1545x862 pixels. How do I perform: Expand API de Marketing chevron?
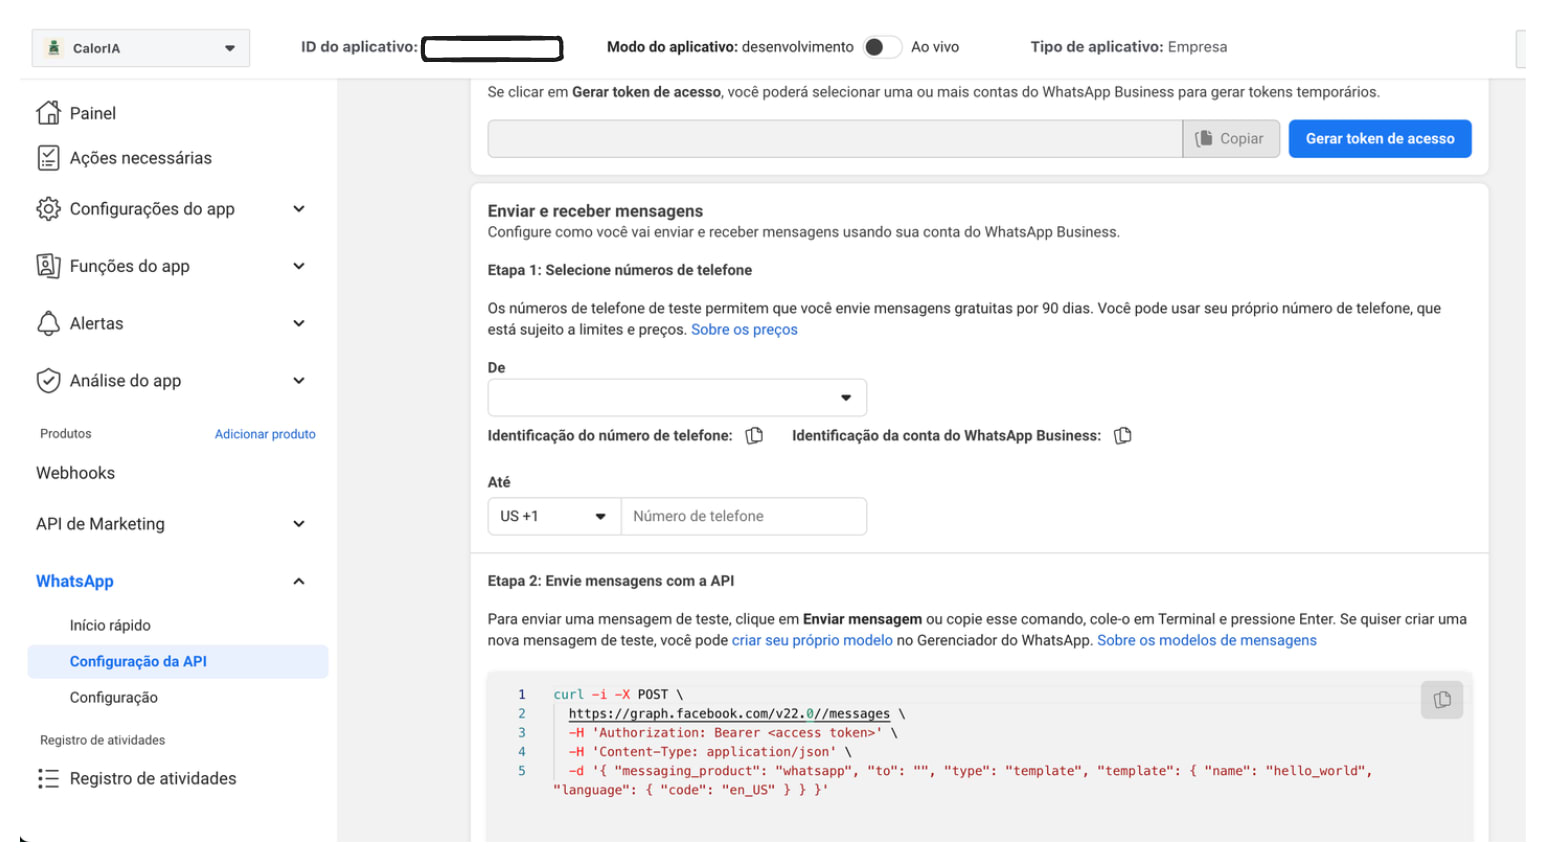tap(299, 524)
